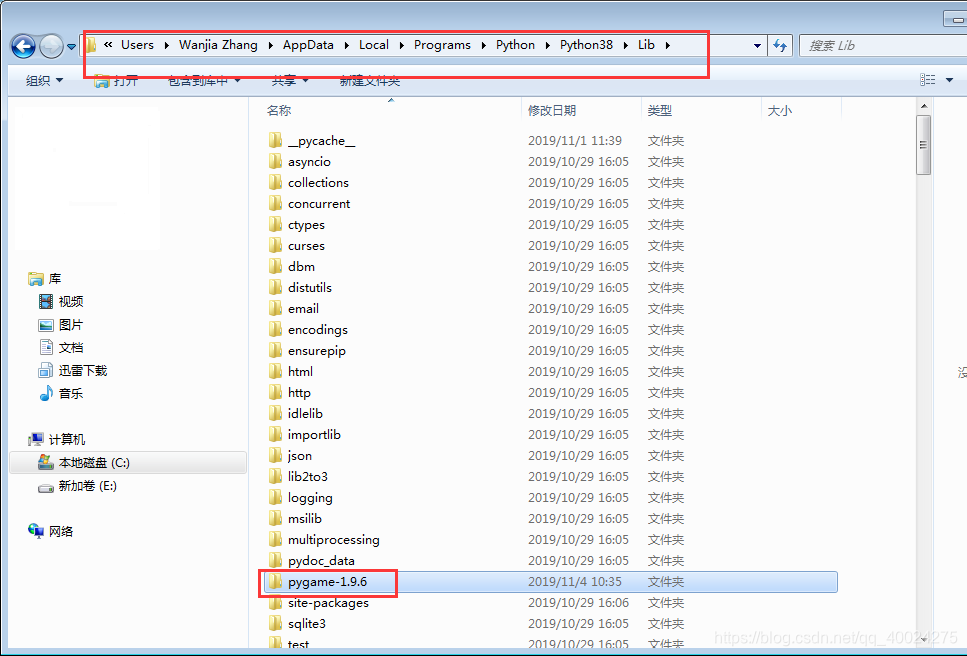Screen dimensions: 967x656
Task: Click the back navigation arrow
Action: (22, 44)
